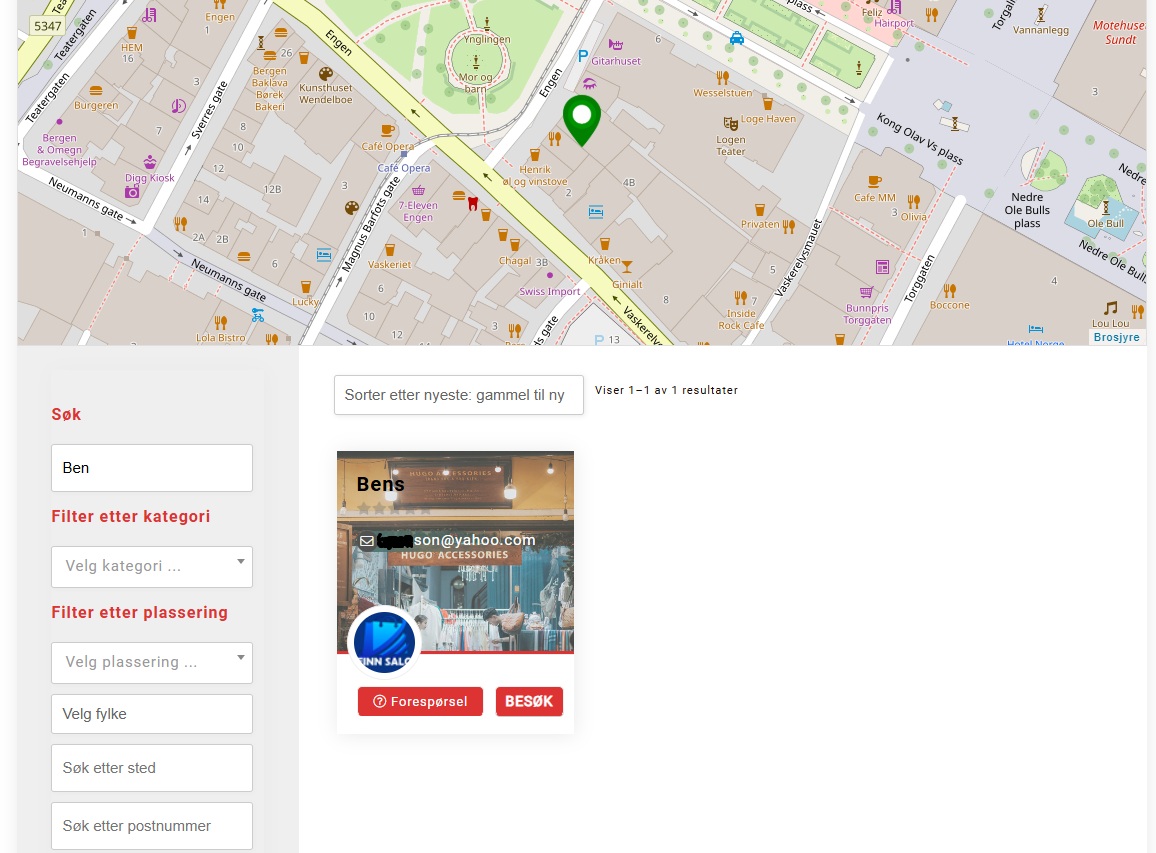Click the Finn Salg round logo avatar
Screen dimensions: 1156x853
coord(384,643)
